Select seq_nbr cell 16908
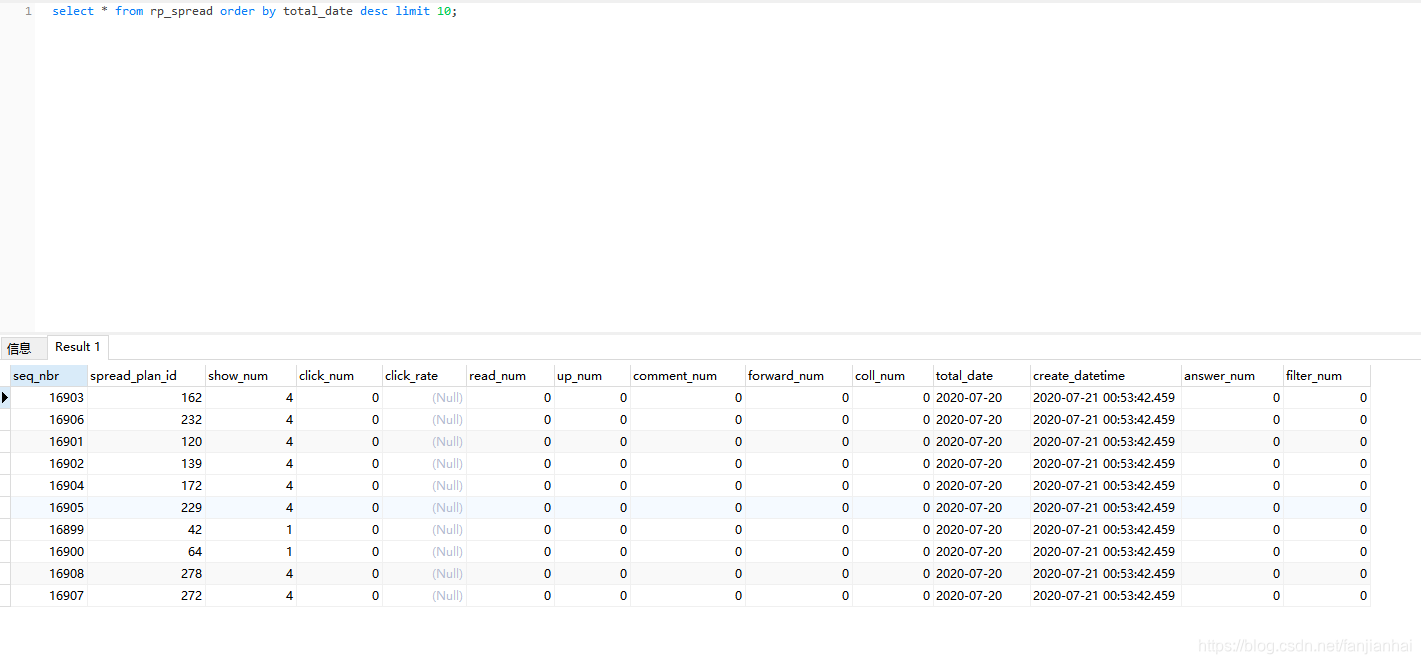The height and width of the screenshot is (664, 1421). (x=49, y=574)
